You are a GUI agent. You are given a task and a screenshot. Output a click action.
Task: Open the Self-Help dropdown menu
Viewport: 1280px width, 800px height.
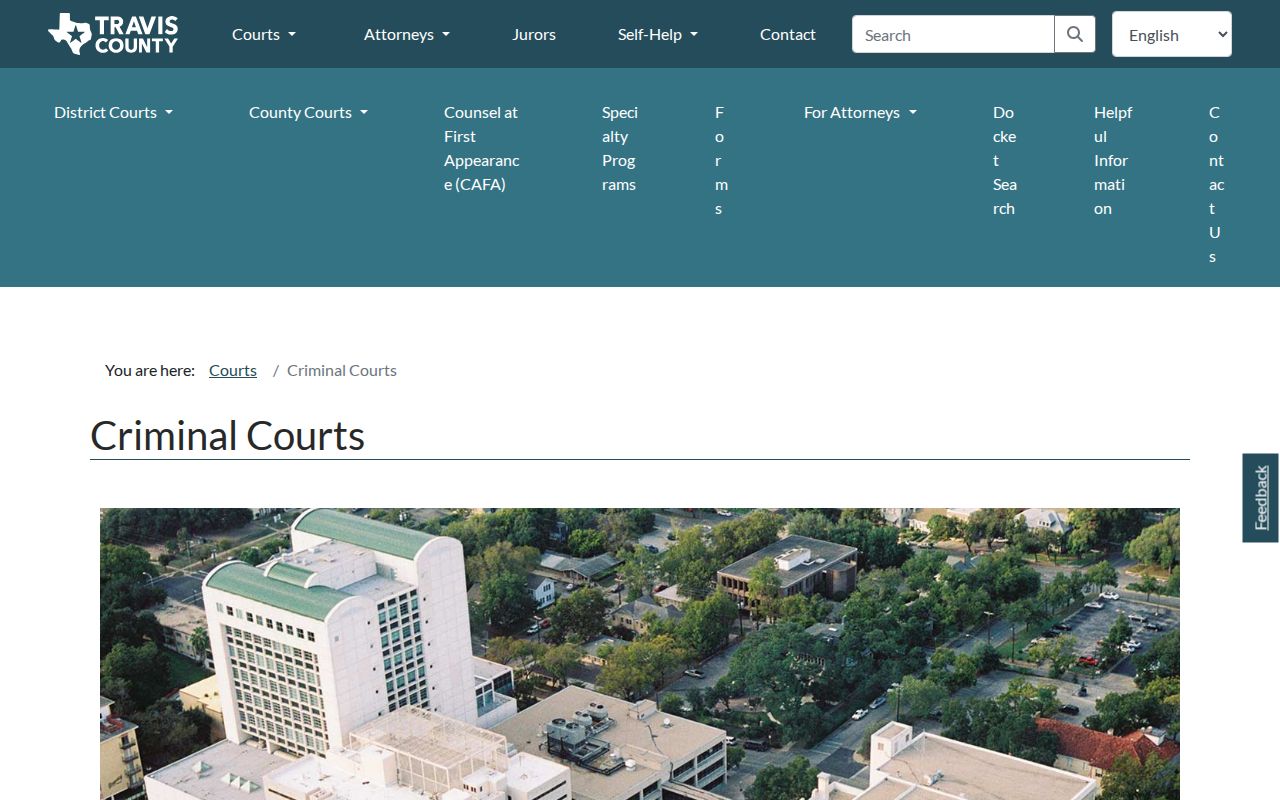[x=658, y=34]
